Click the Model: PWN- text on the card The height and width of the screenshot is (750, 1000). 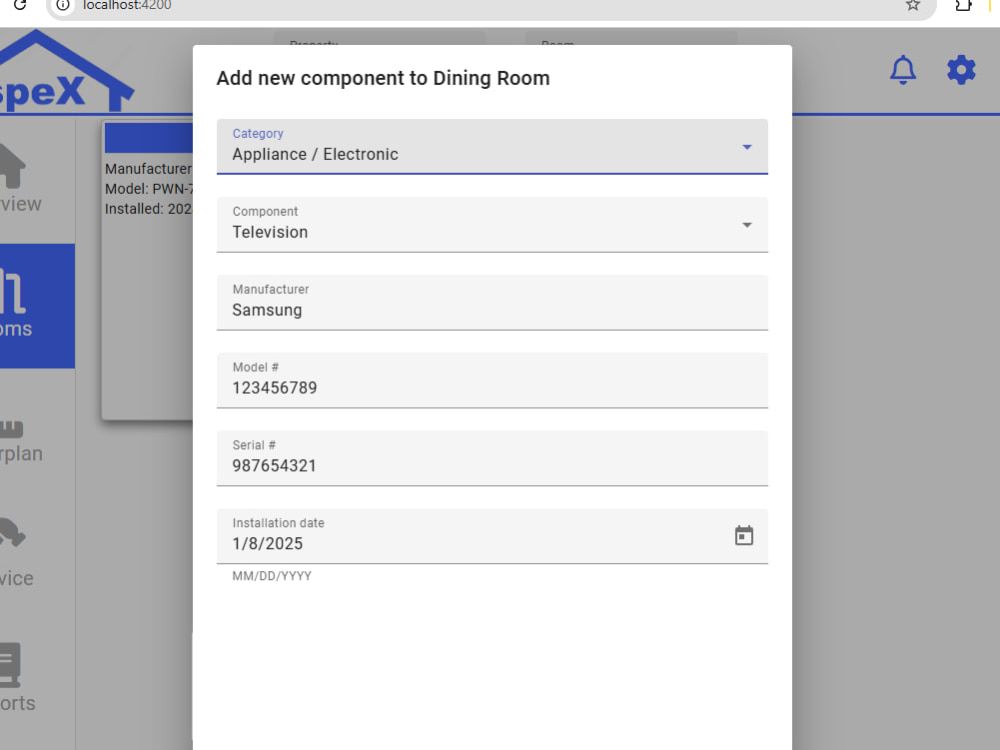click(x=149, y=189)
